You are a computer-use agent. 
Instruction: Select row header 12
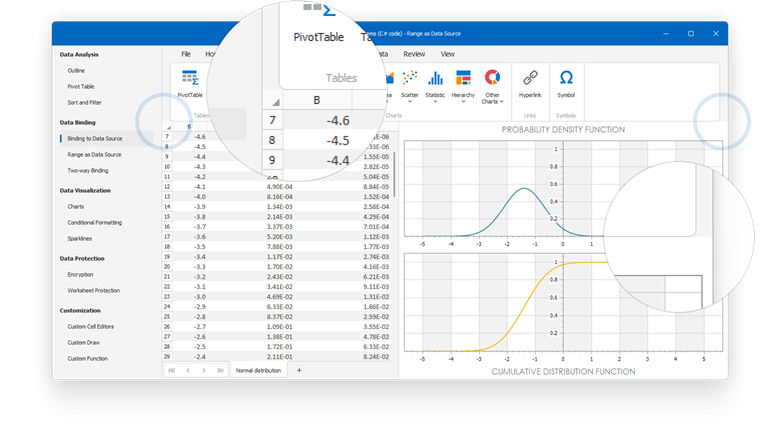[x=167, y=187]
